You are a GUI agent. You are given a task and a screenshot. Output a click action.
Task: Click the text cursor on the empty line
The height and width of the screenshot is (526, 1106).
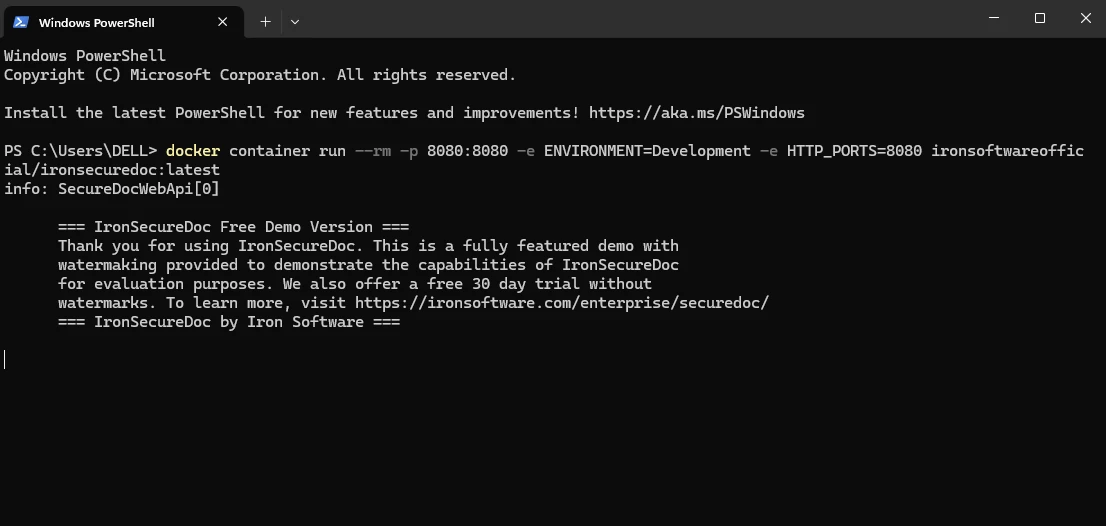click(5, 359)
